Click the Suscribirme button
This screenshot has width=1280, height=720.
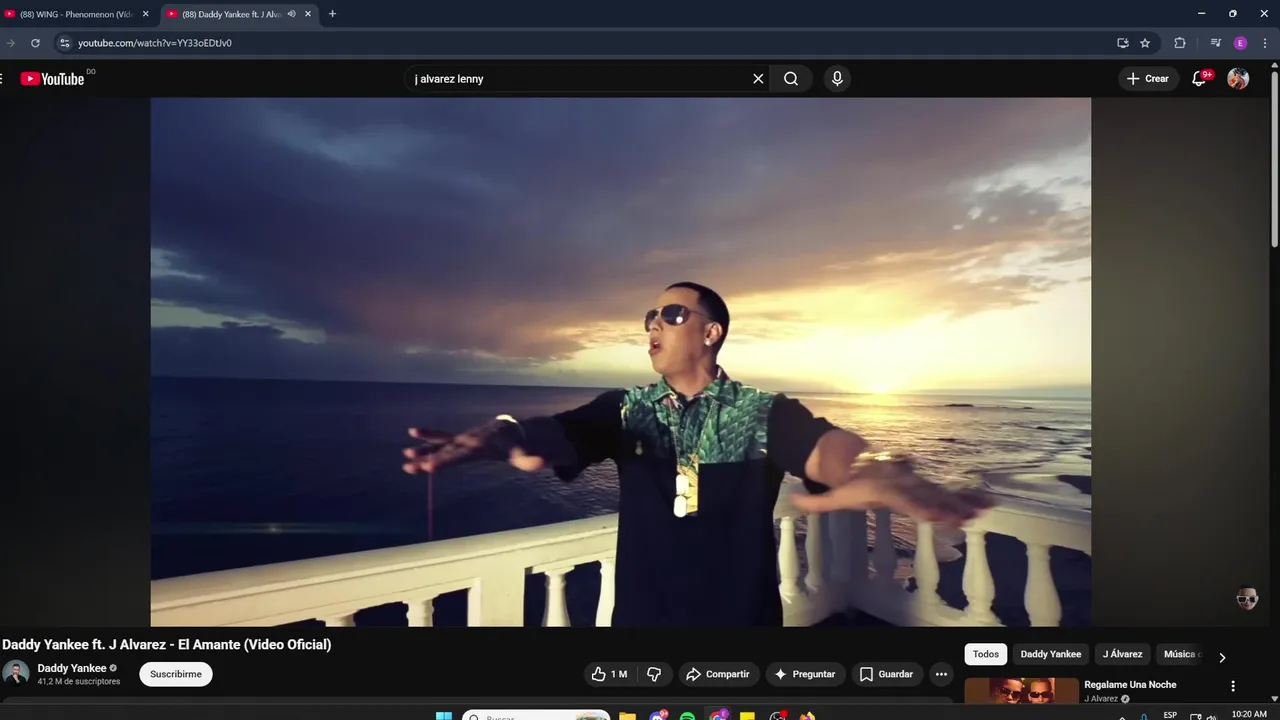(x=176, y=674)
